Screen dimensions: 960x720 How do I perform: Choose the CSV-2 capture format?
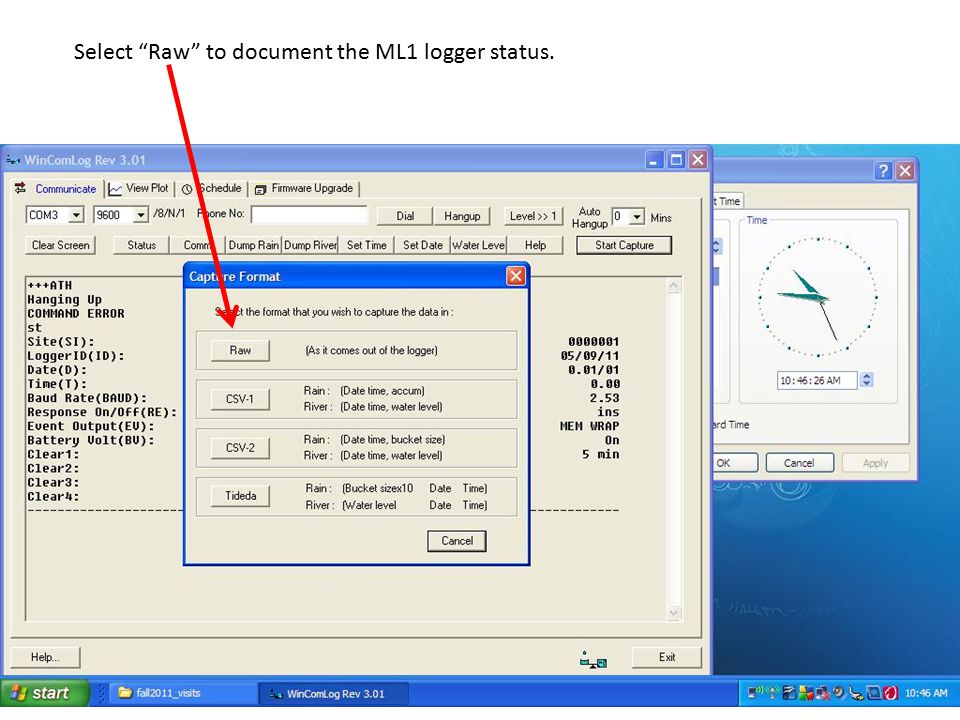(x=240, y=448)
